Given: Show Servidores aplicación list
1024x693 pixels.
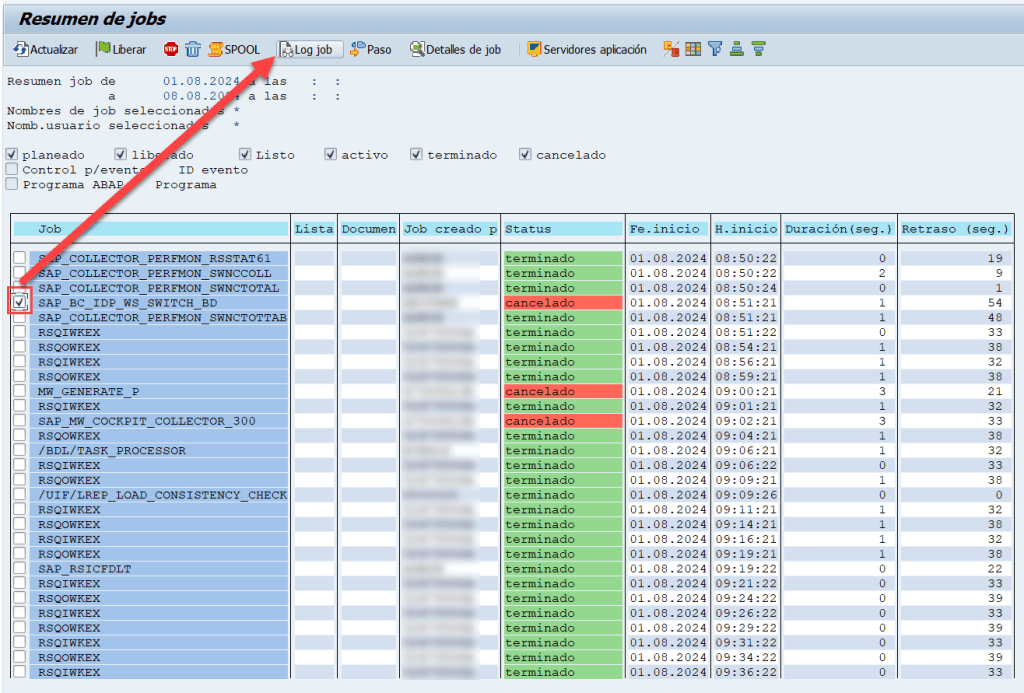Looking at the screenshot, I should (x=587, y=49).
